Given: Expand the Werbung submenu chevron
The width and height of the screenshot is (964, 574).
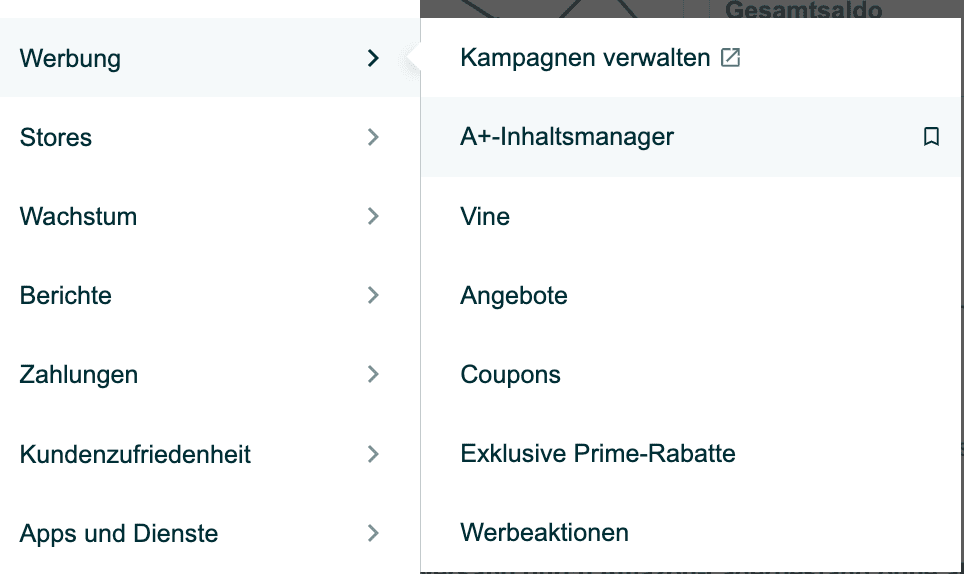Looking at the screenshot, I should (373, 58).
